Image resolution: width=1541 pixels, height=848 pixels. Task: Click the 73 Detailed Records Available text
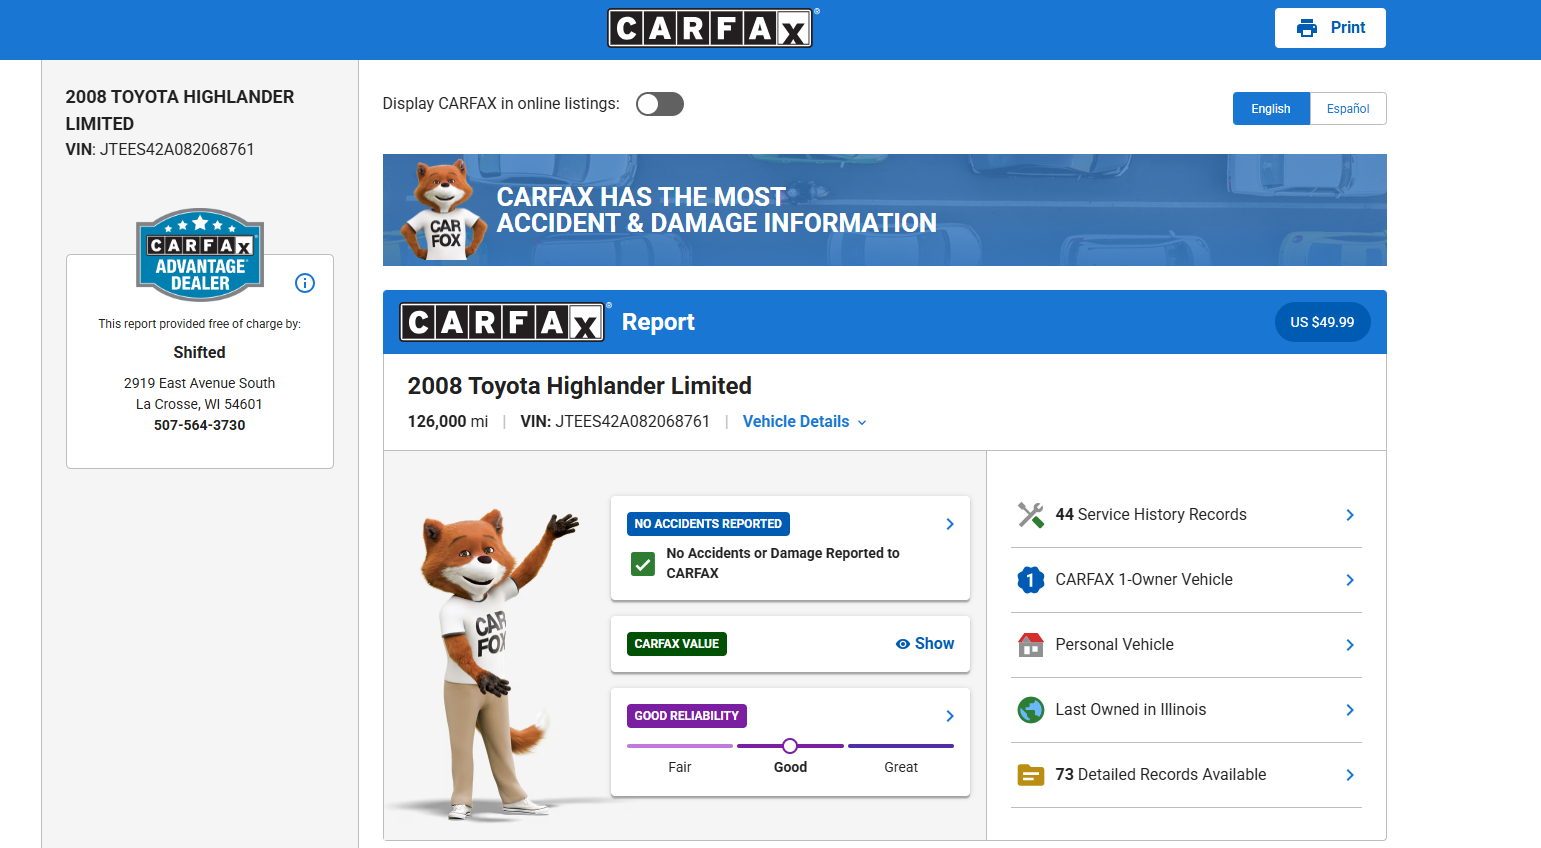coord(1161,775)
